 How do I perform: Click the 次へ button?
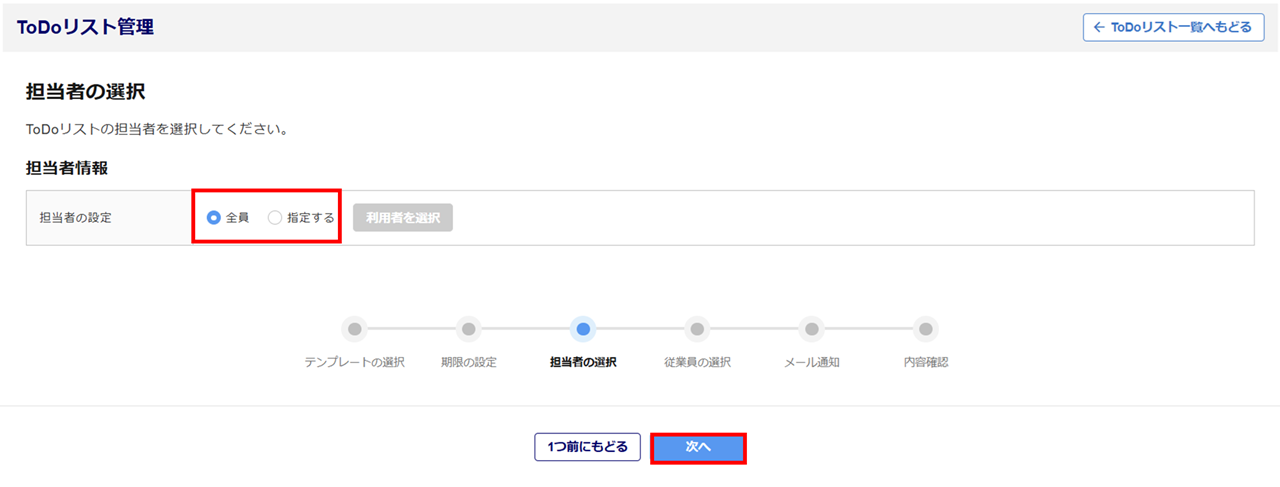(698, 448)
